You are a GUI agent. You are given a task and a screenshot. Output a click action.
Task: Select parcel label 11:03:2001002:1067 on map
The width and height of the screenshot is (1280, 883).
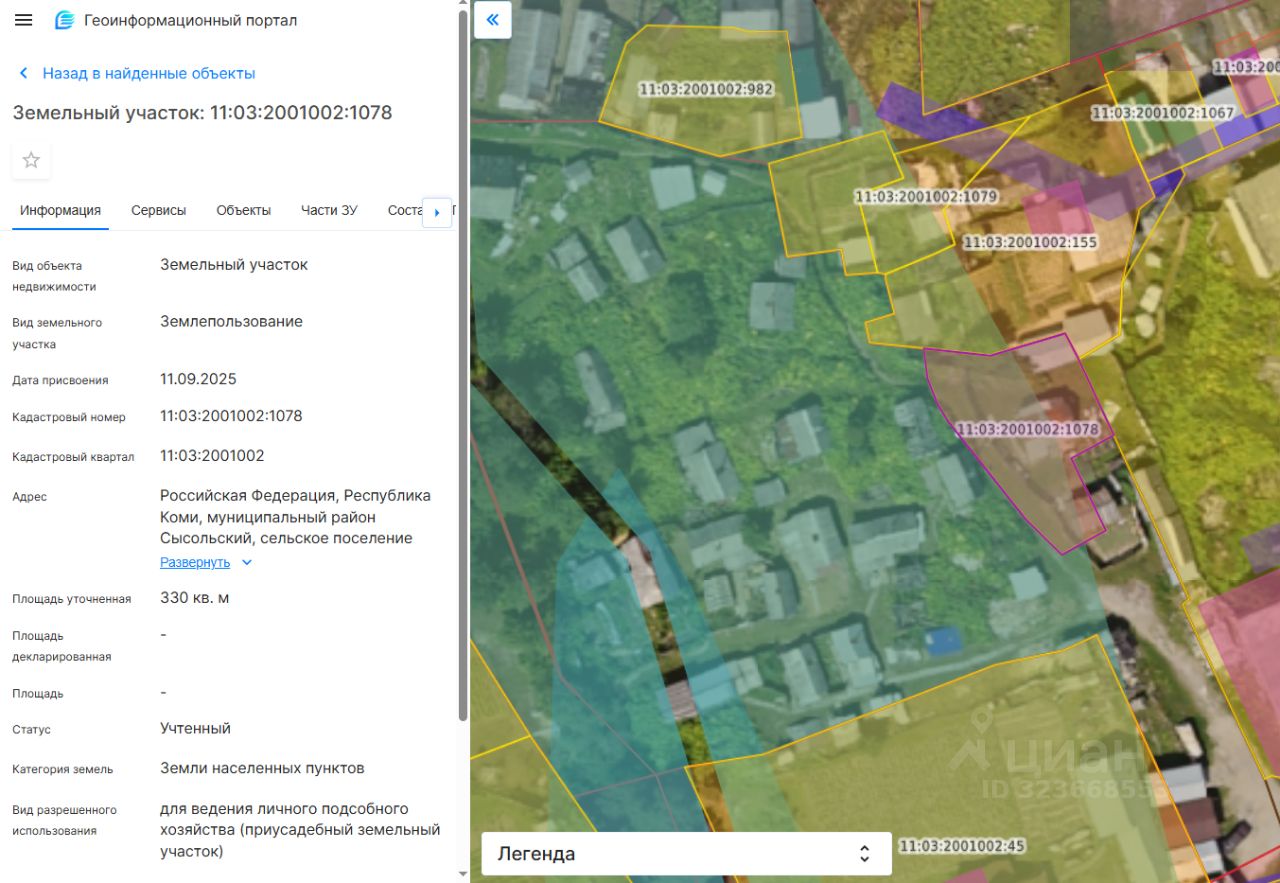1163,113
